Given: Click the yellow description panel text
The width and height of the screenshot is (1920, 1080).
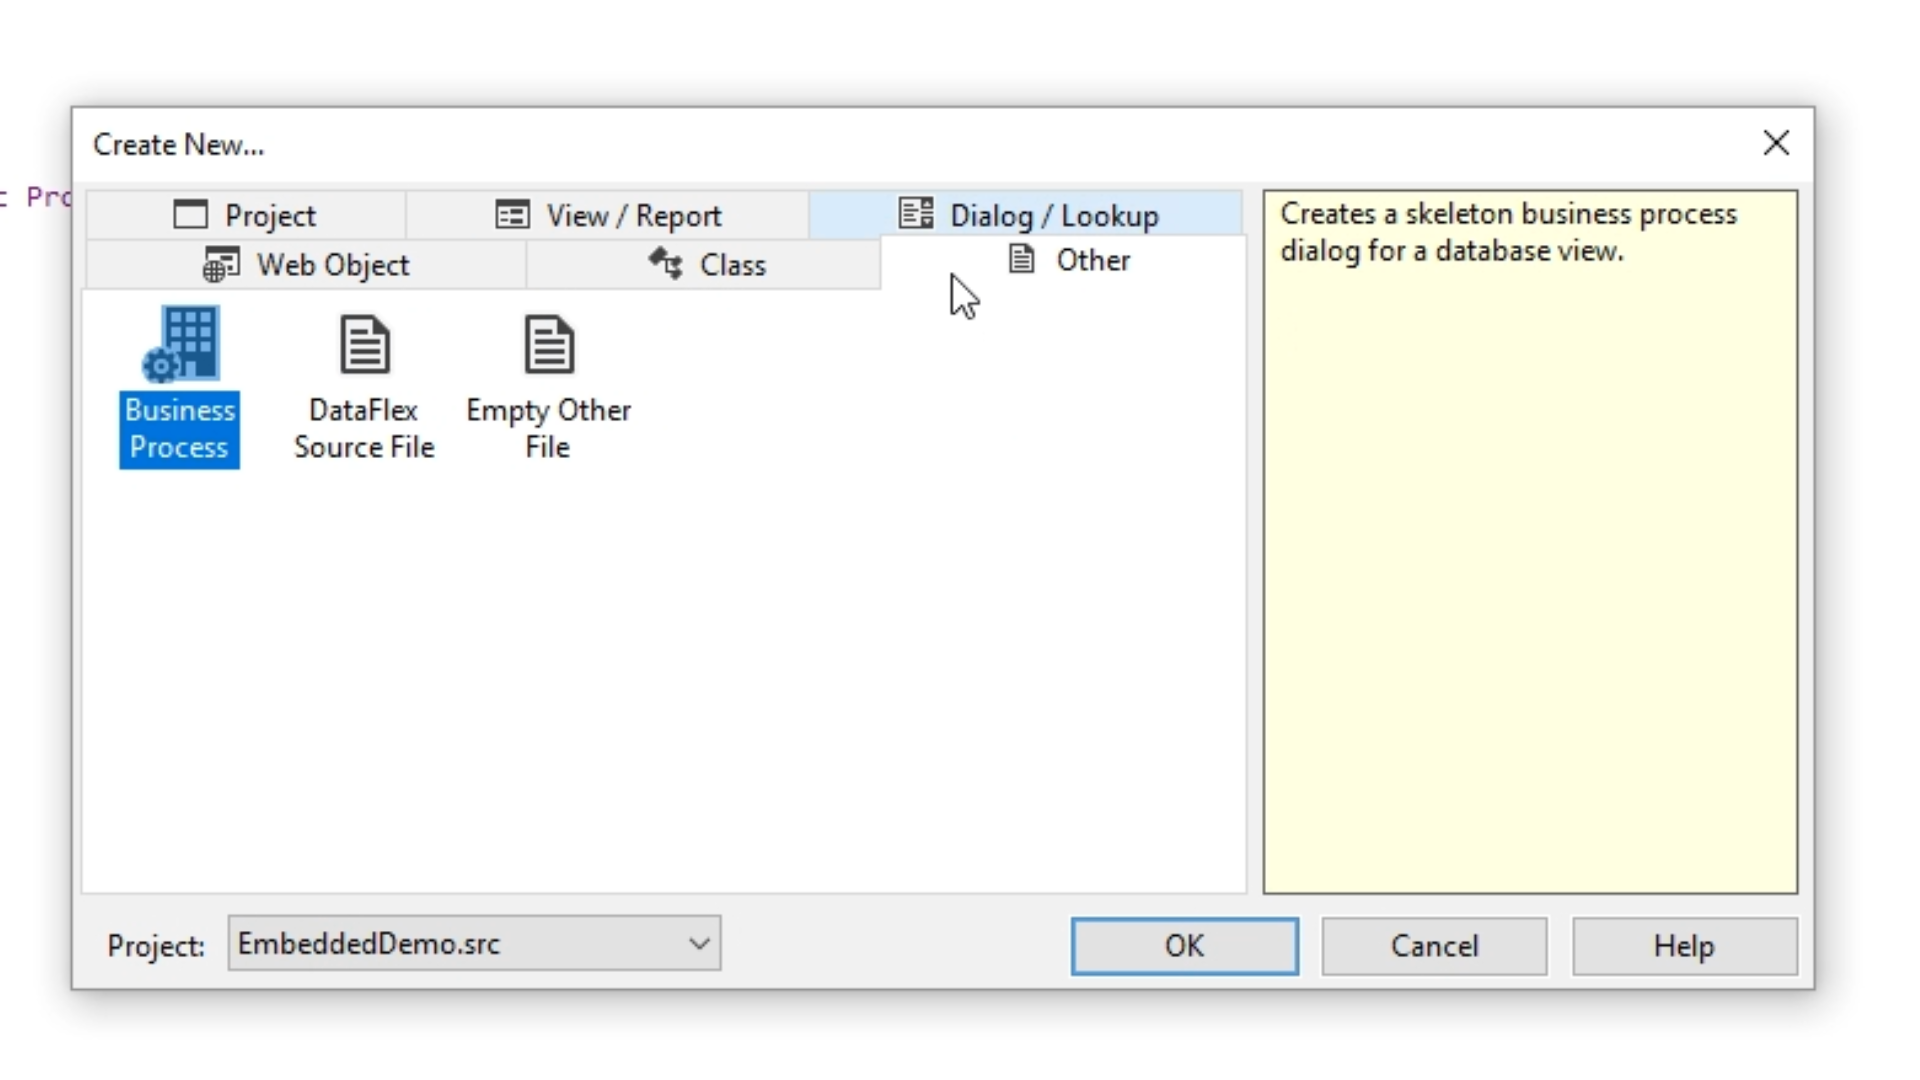Looking at the screenshot, I should (1508, 232).
